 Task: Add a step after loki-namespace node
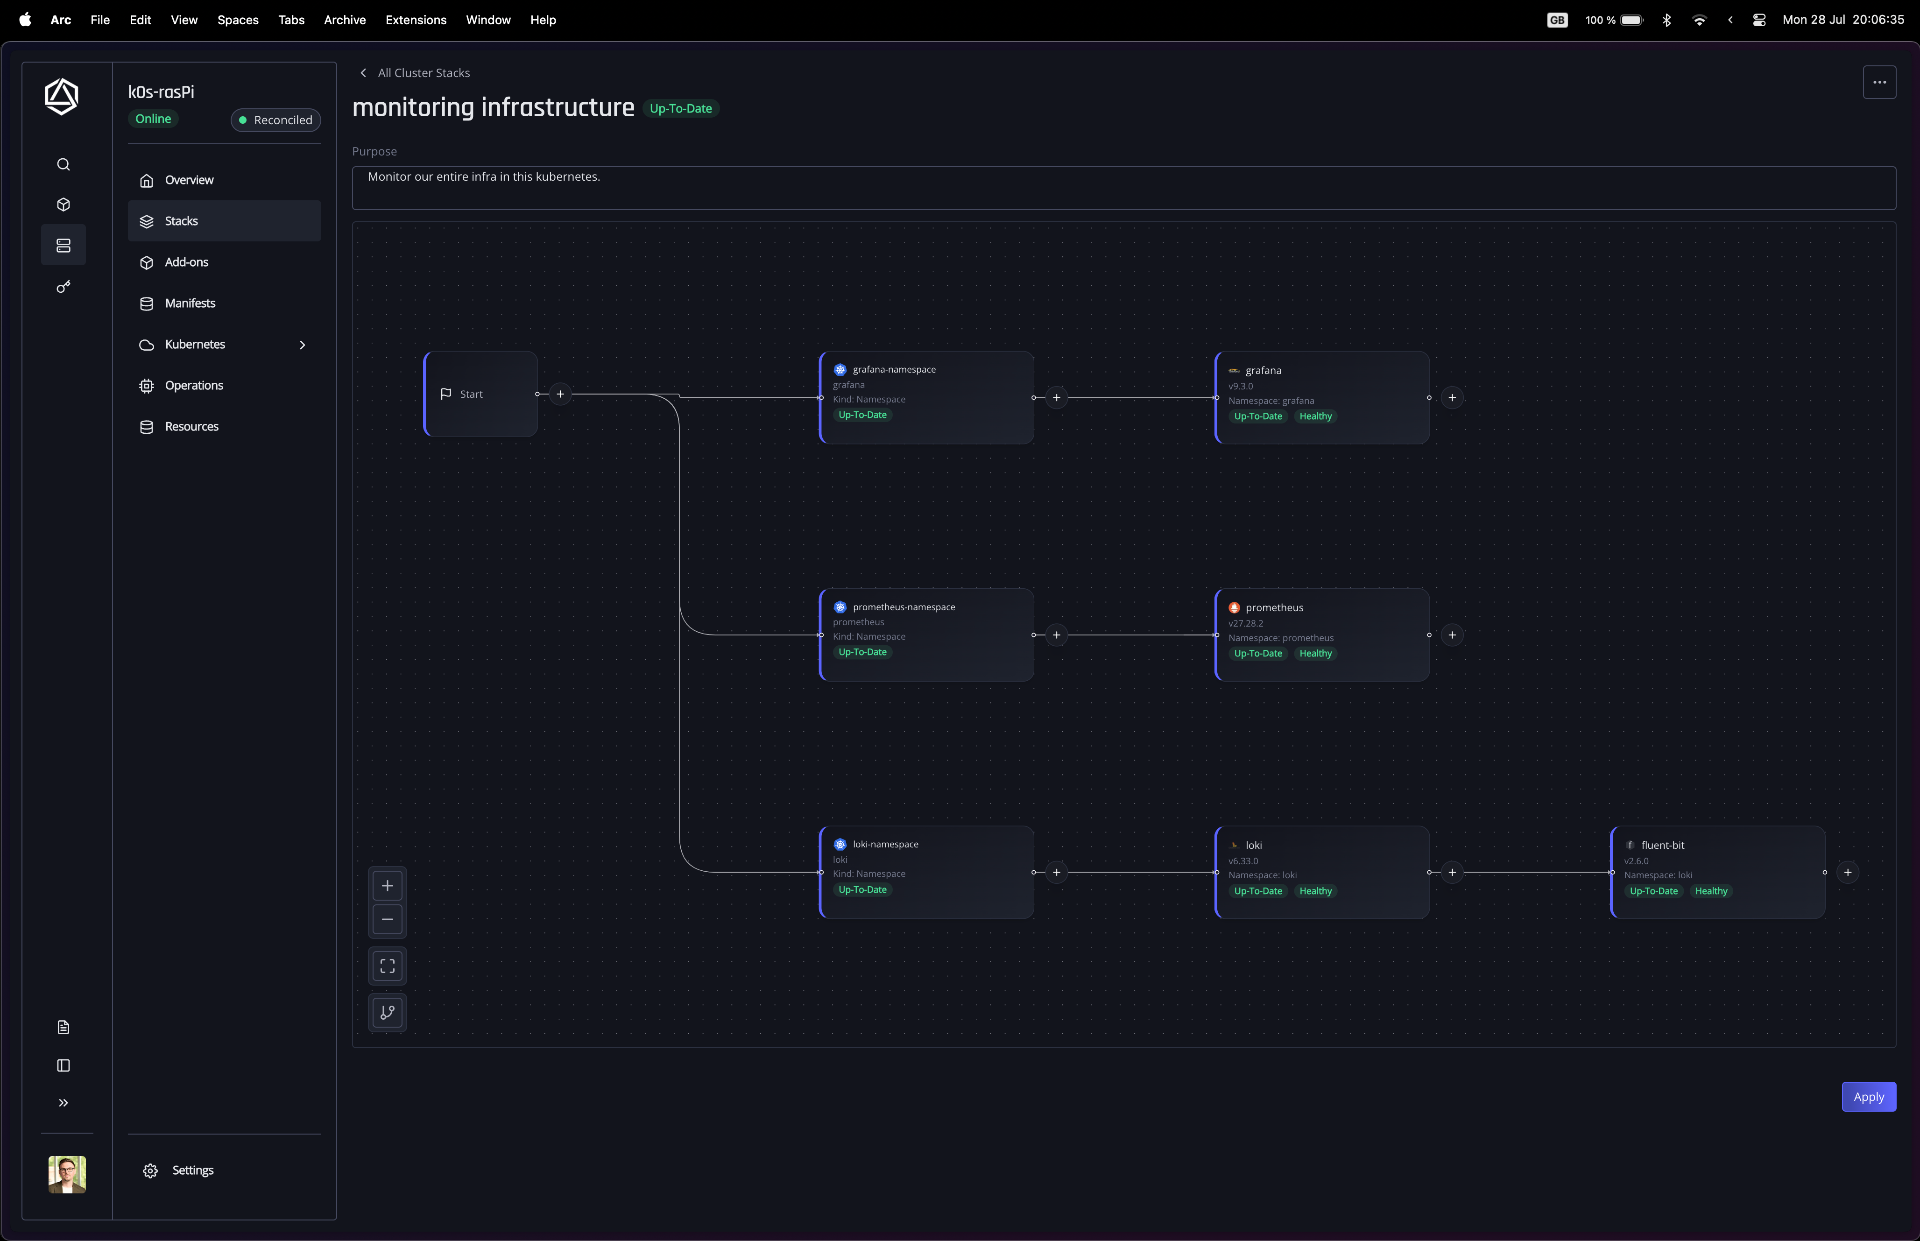tap(1057, 872)
